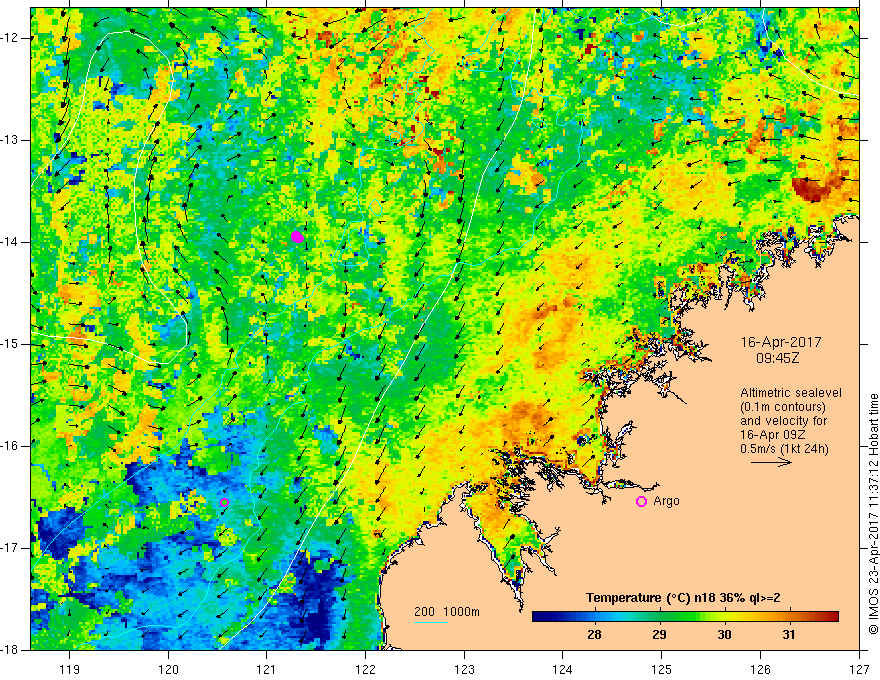
Task: Click the Argo legend circle symbol
Action: coord(641,502)
